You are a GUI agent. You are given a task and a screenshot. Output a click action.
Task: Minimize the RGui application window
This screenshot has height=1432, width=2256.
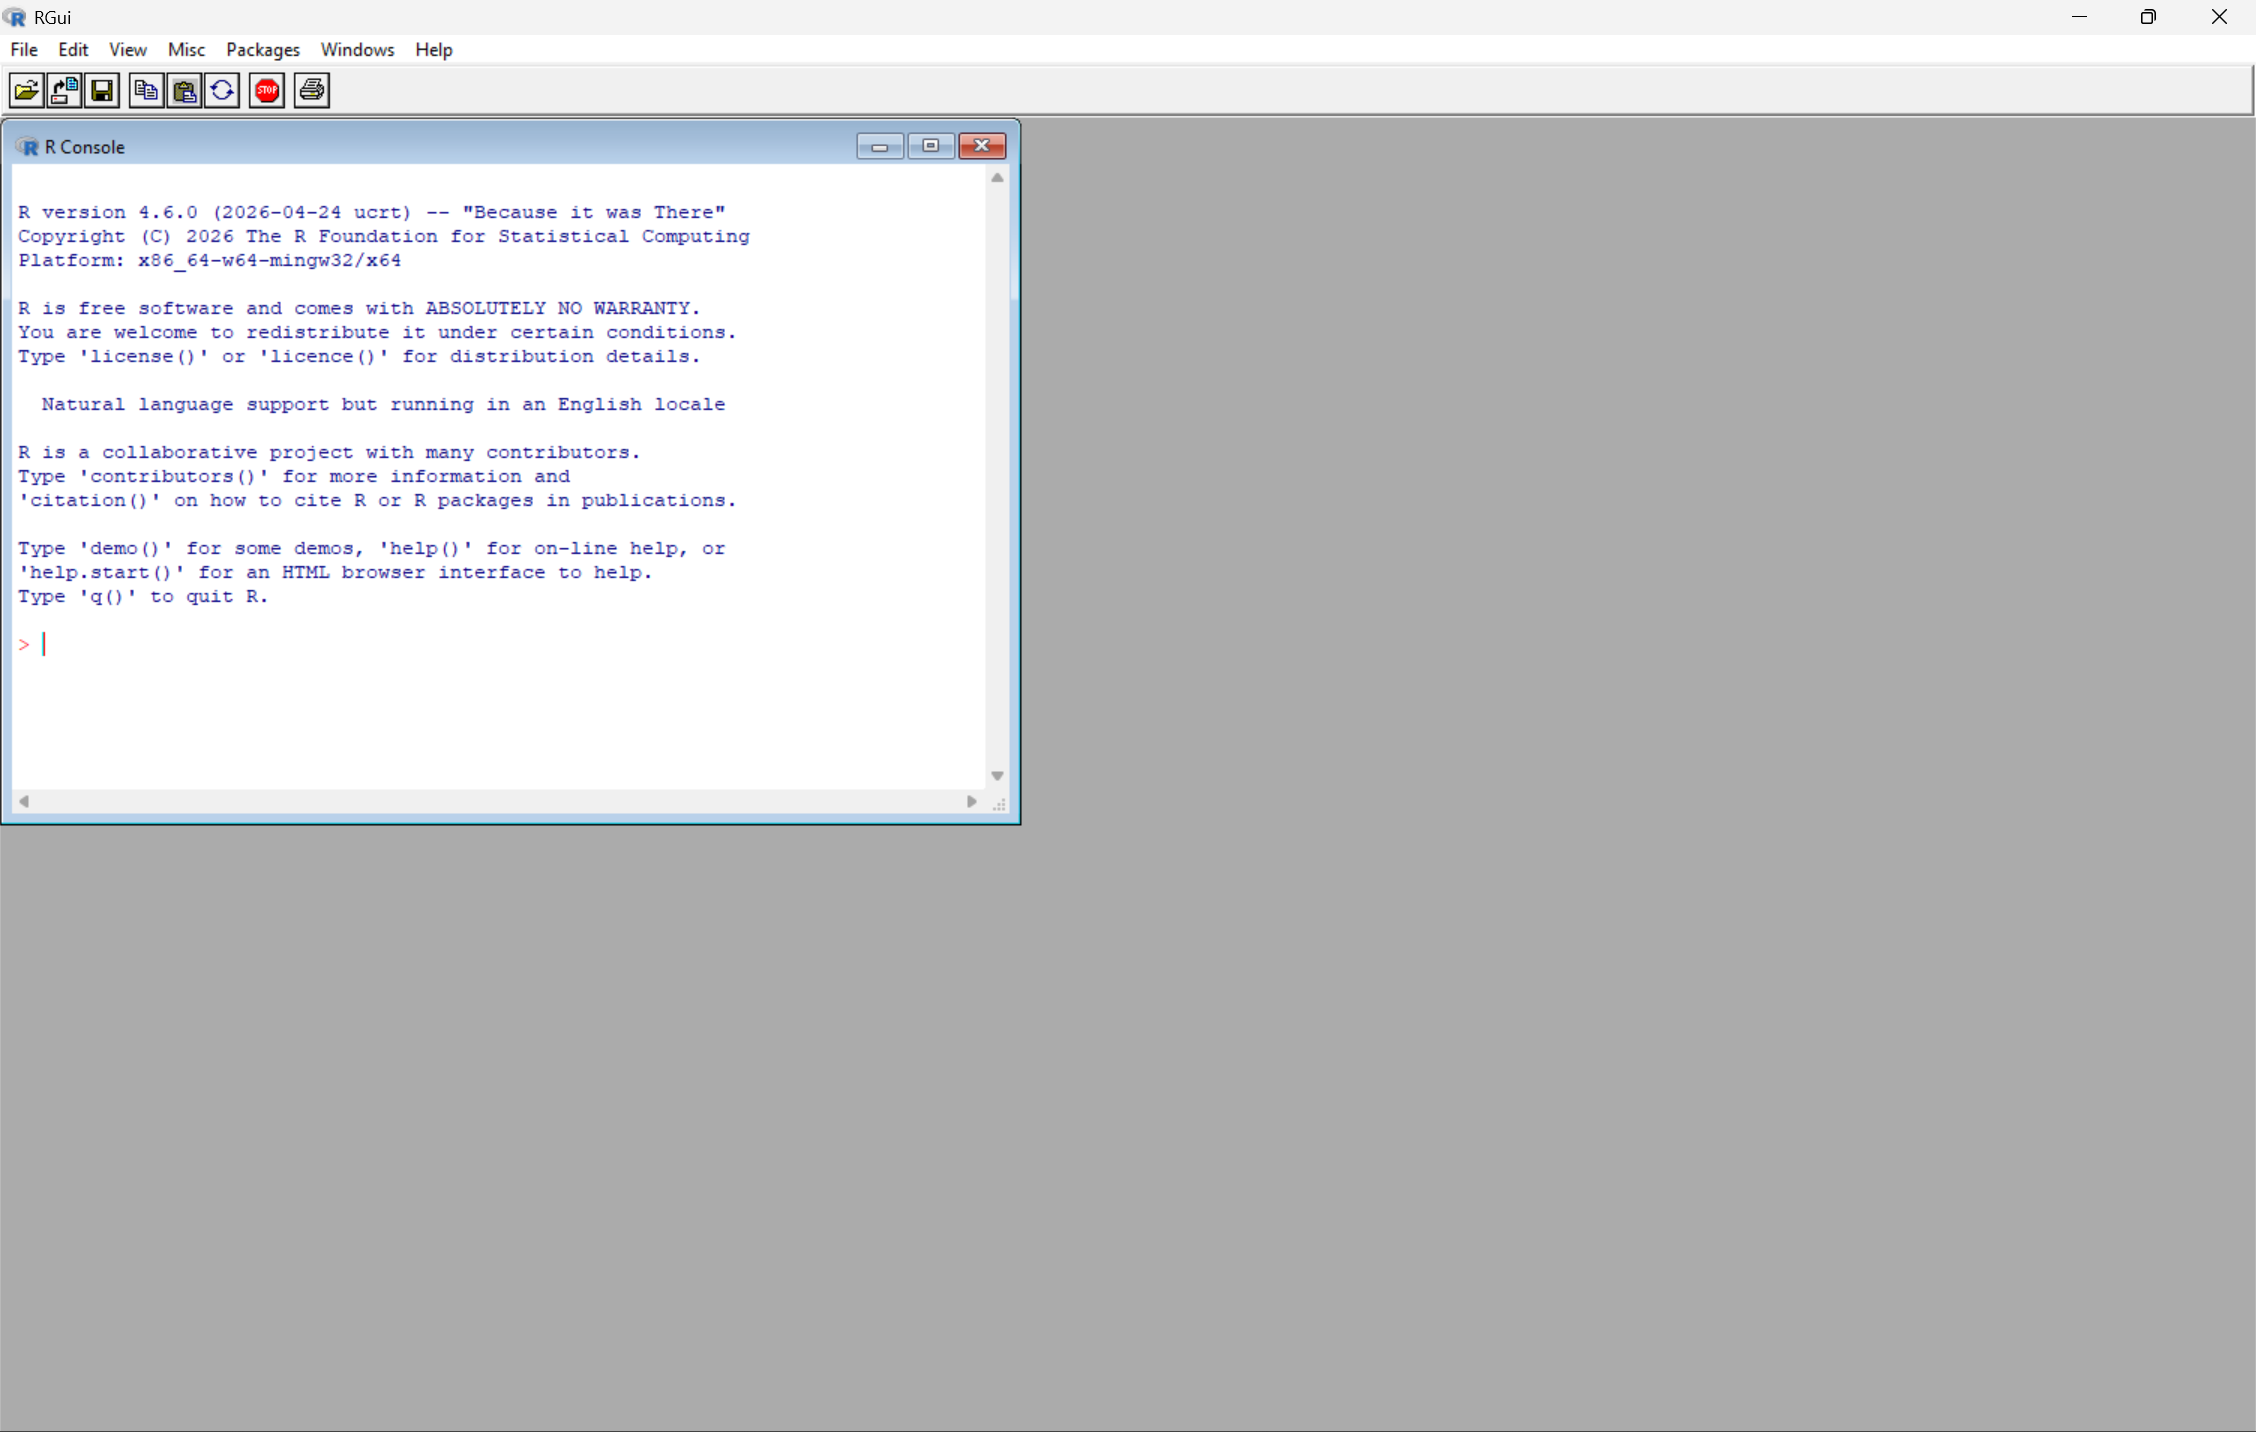[x=2079, y=17]
